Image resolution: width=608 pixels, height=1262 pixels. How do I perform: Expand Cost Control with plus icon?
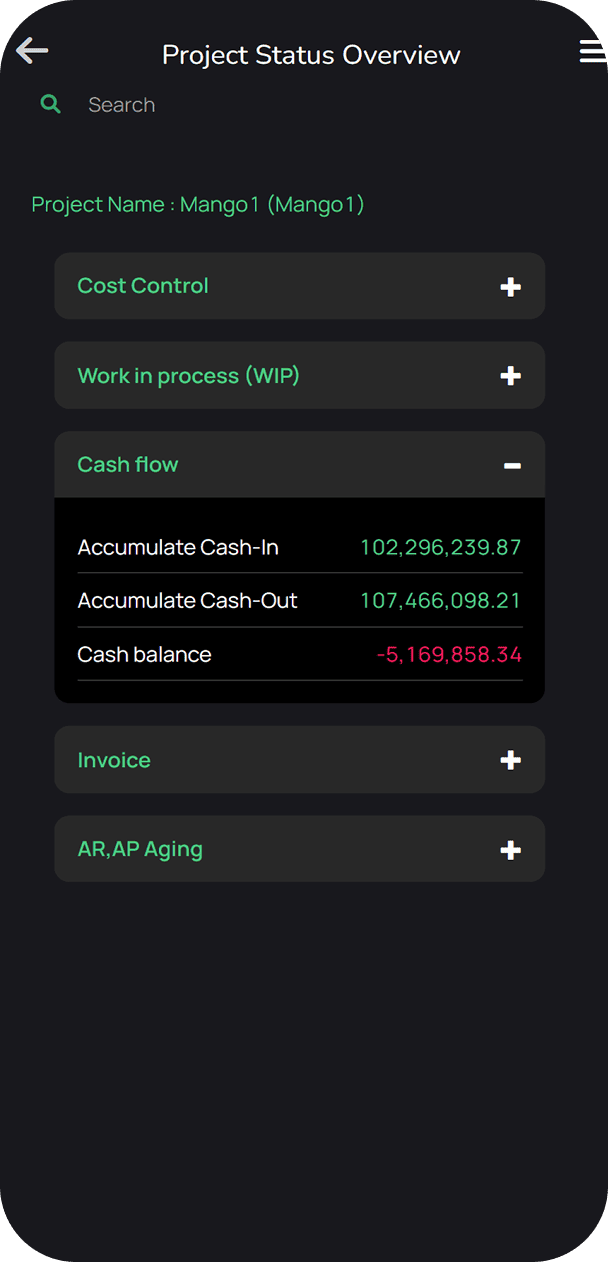510,287
